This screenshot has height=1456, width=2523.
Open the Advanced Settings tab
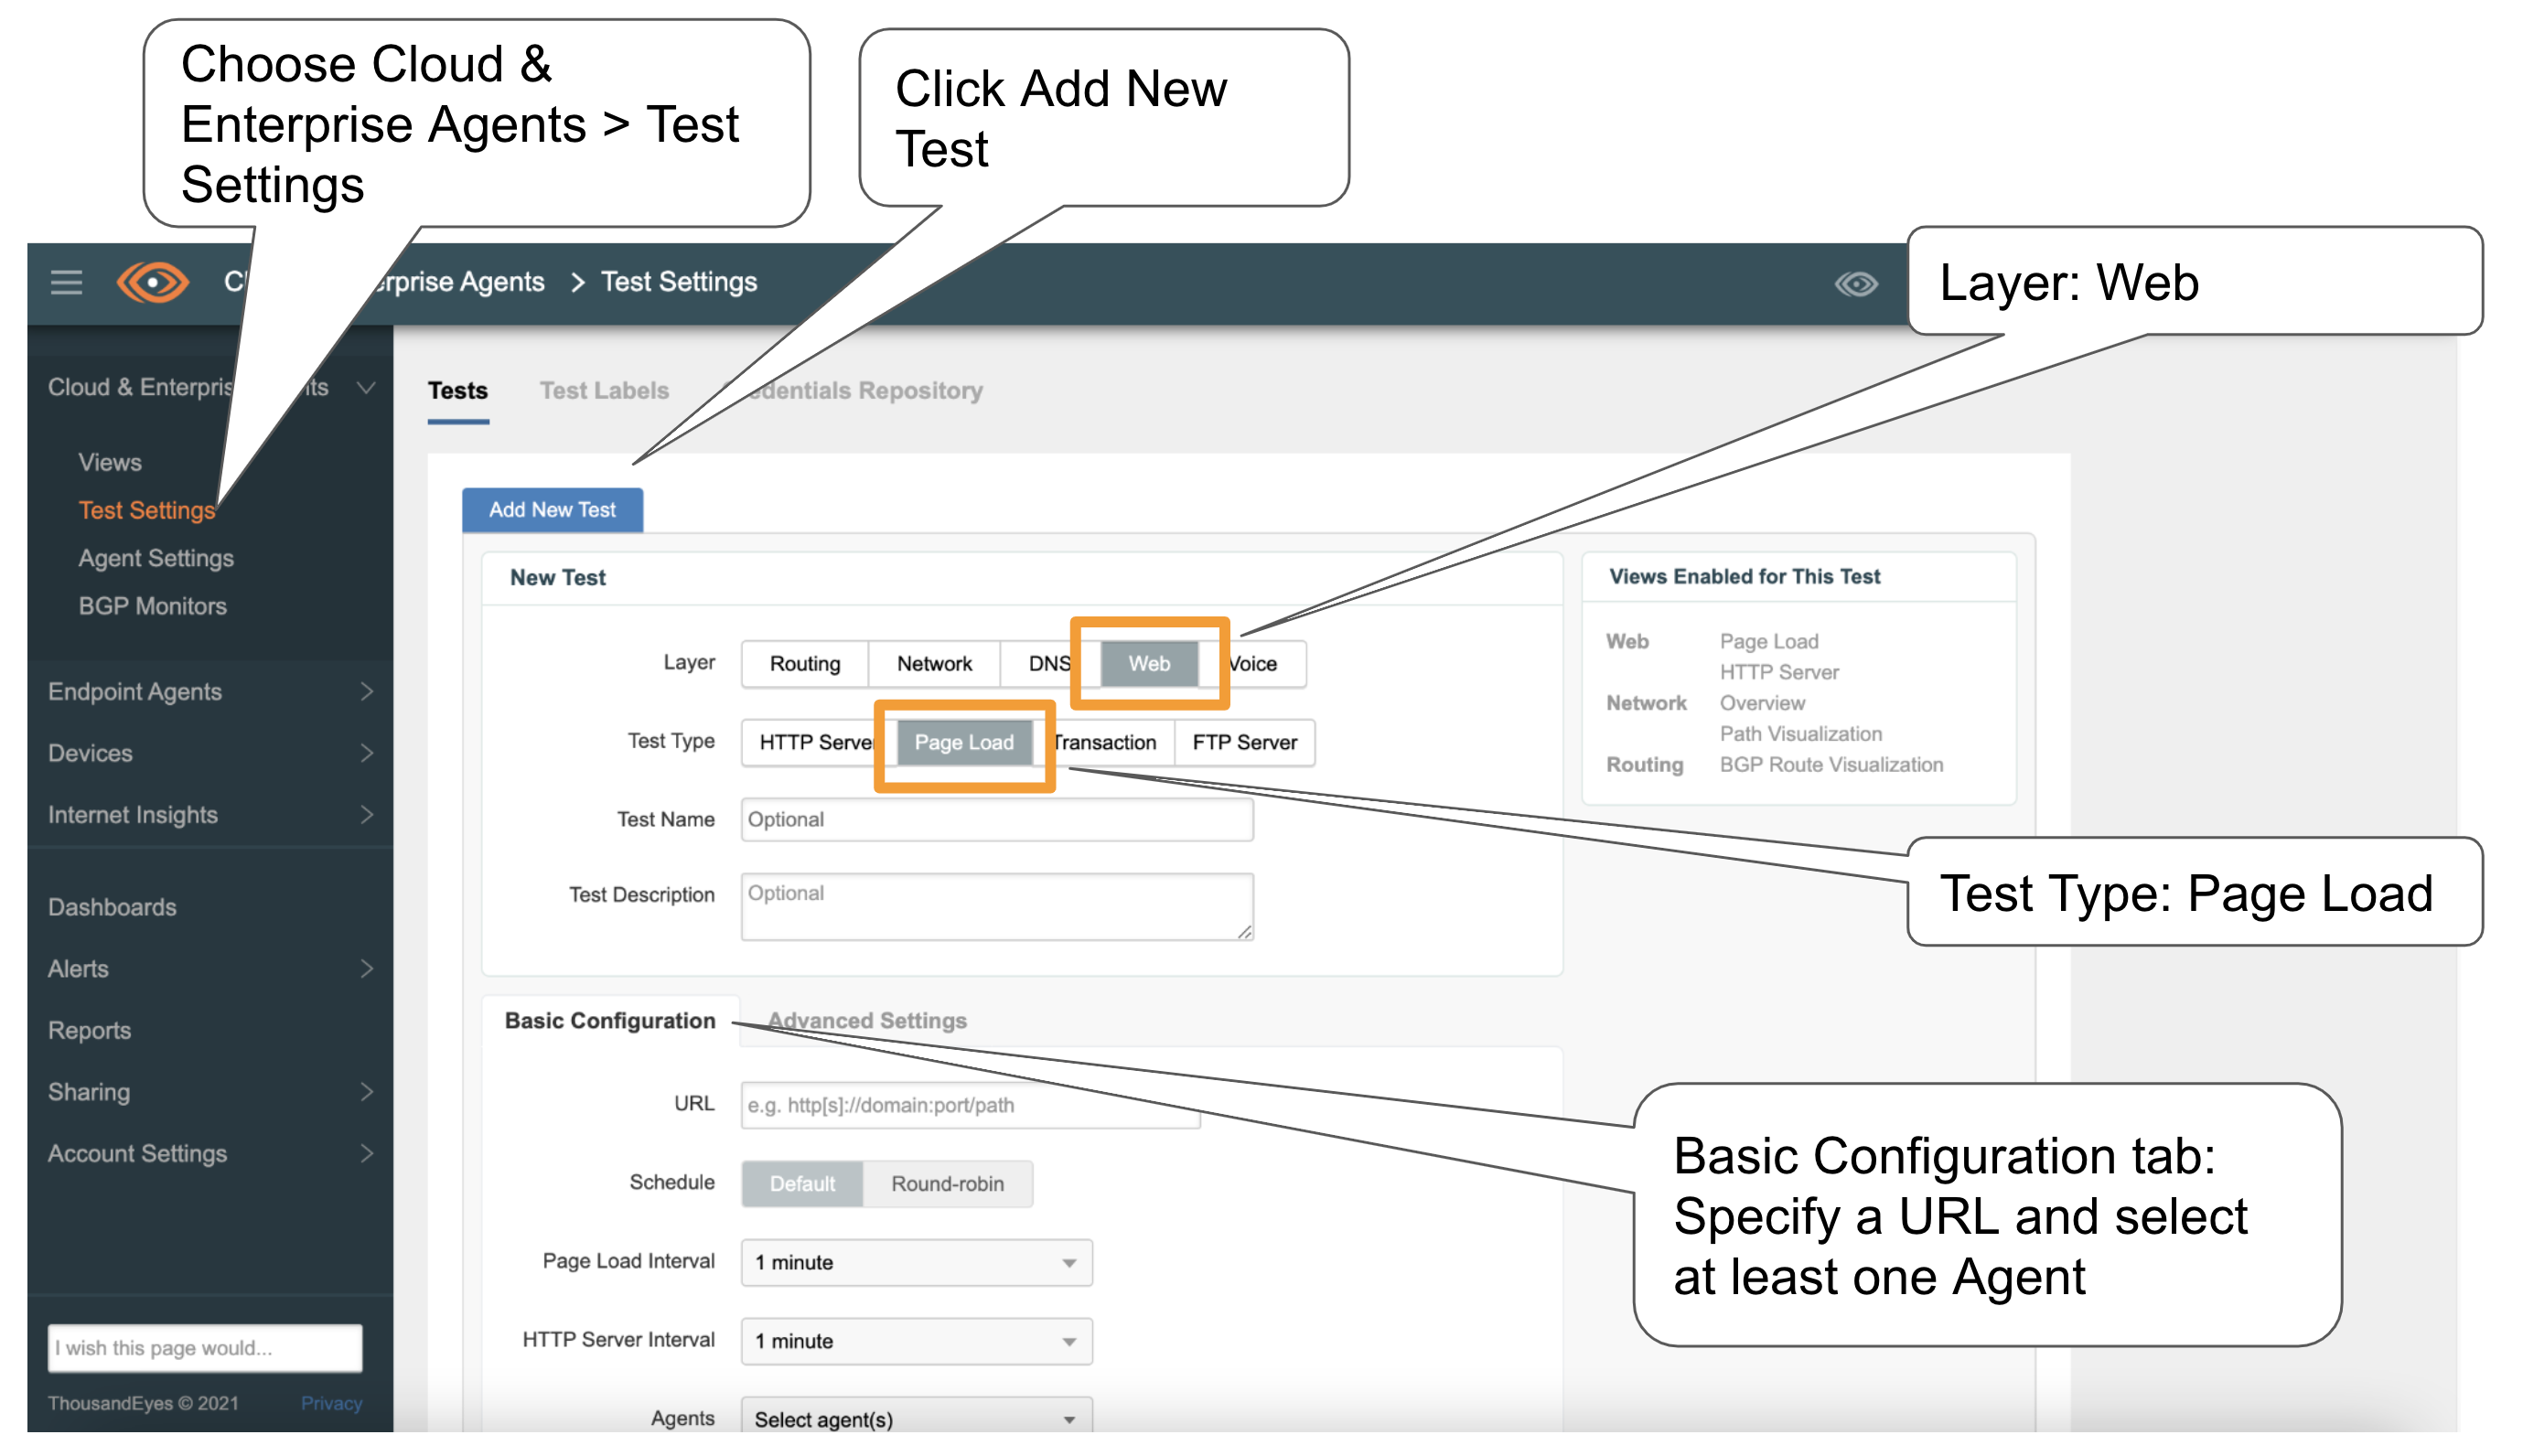pos(867,1021)
